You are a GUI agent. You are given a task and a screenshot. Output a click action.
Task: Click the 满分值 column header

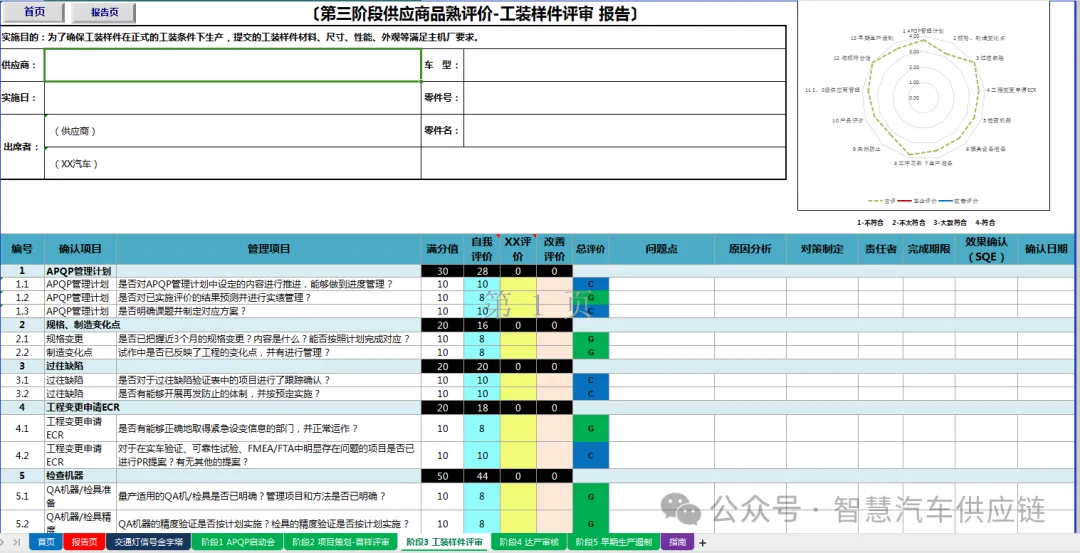(442, 249)
